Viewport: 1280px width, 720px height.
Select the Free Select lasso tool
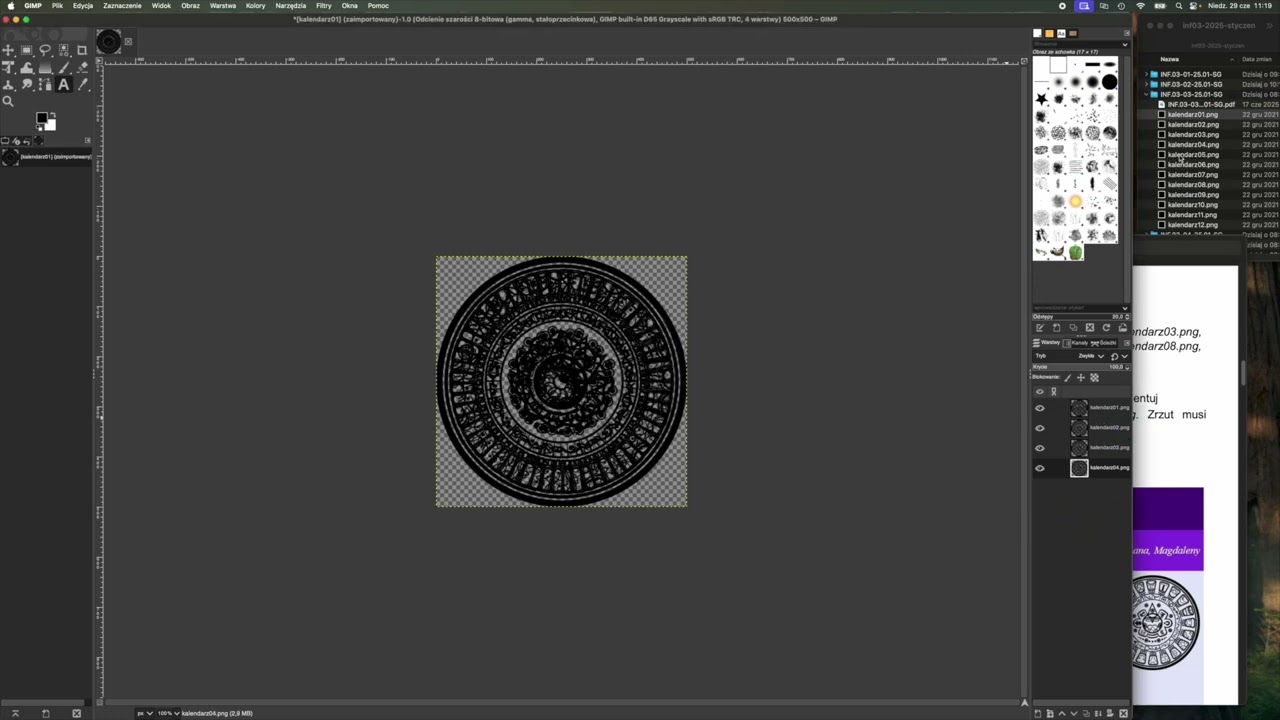pos(45,50)
